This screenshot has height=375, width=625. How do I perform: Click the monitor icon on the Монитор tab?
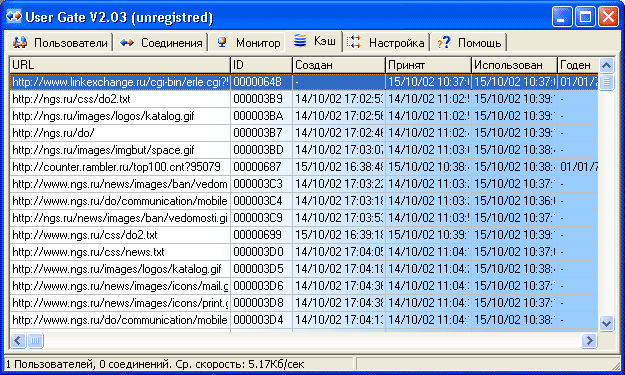[x=222, y=42]
